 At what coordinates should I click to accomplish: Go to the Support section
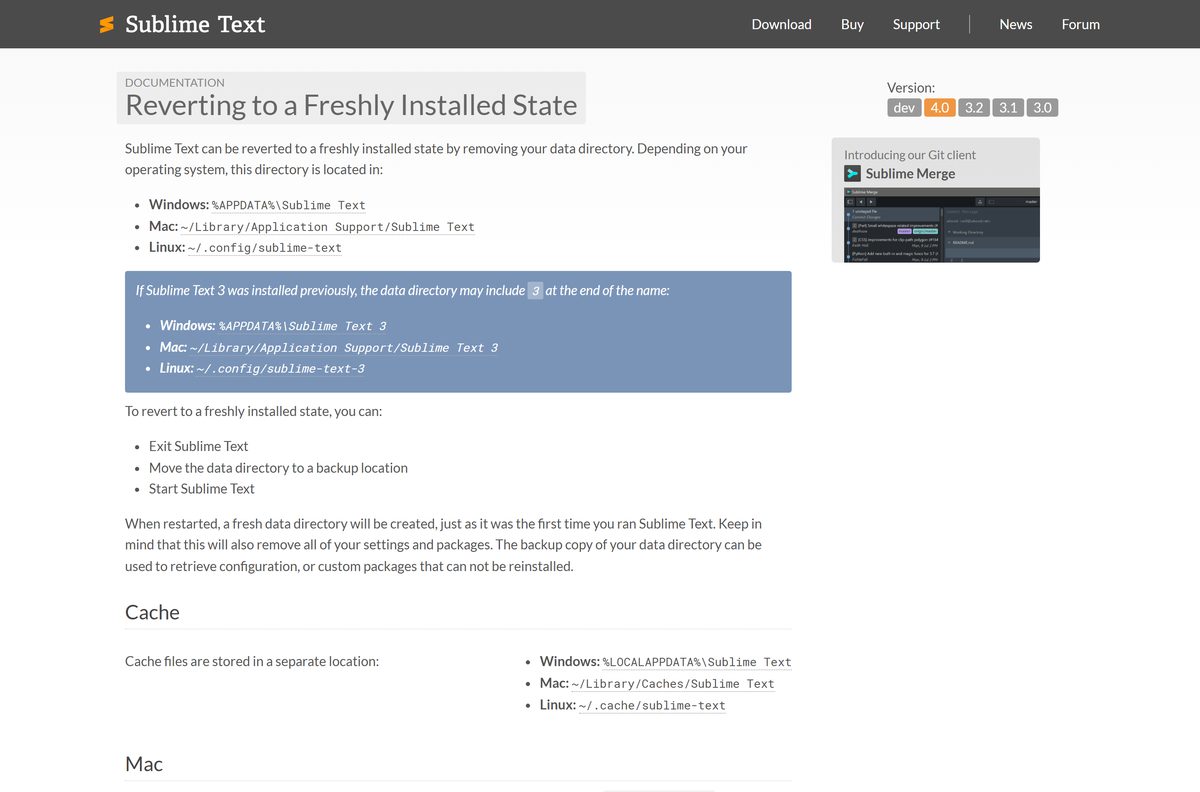point(916,24)
